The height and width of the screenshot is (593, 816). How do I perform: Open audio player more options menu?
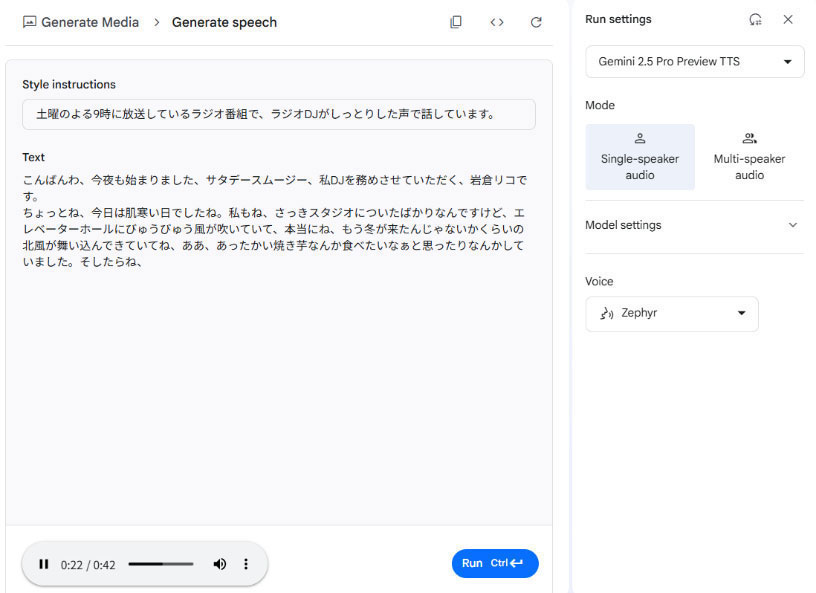246,564
